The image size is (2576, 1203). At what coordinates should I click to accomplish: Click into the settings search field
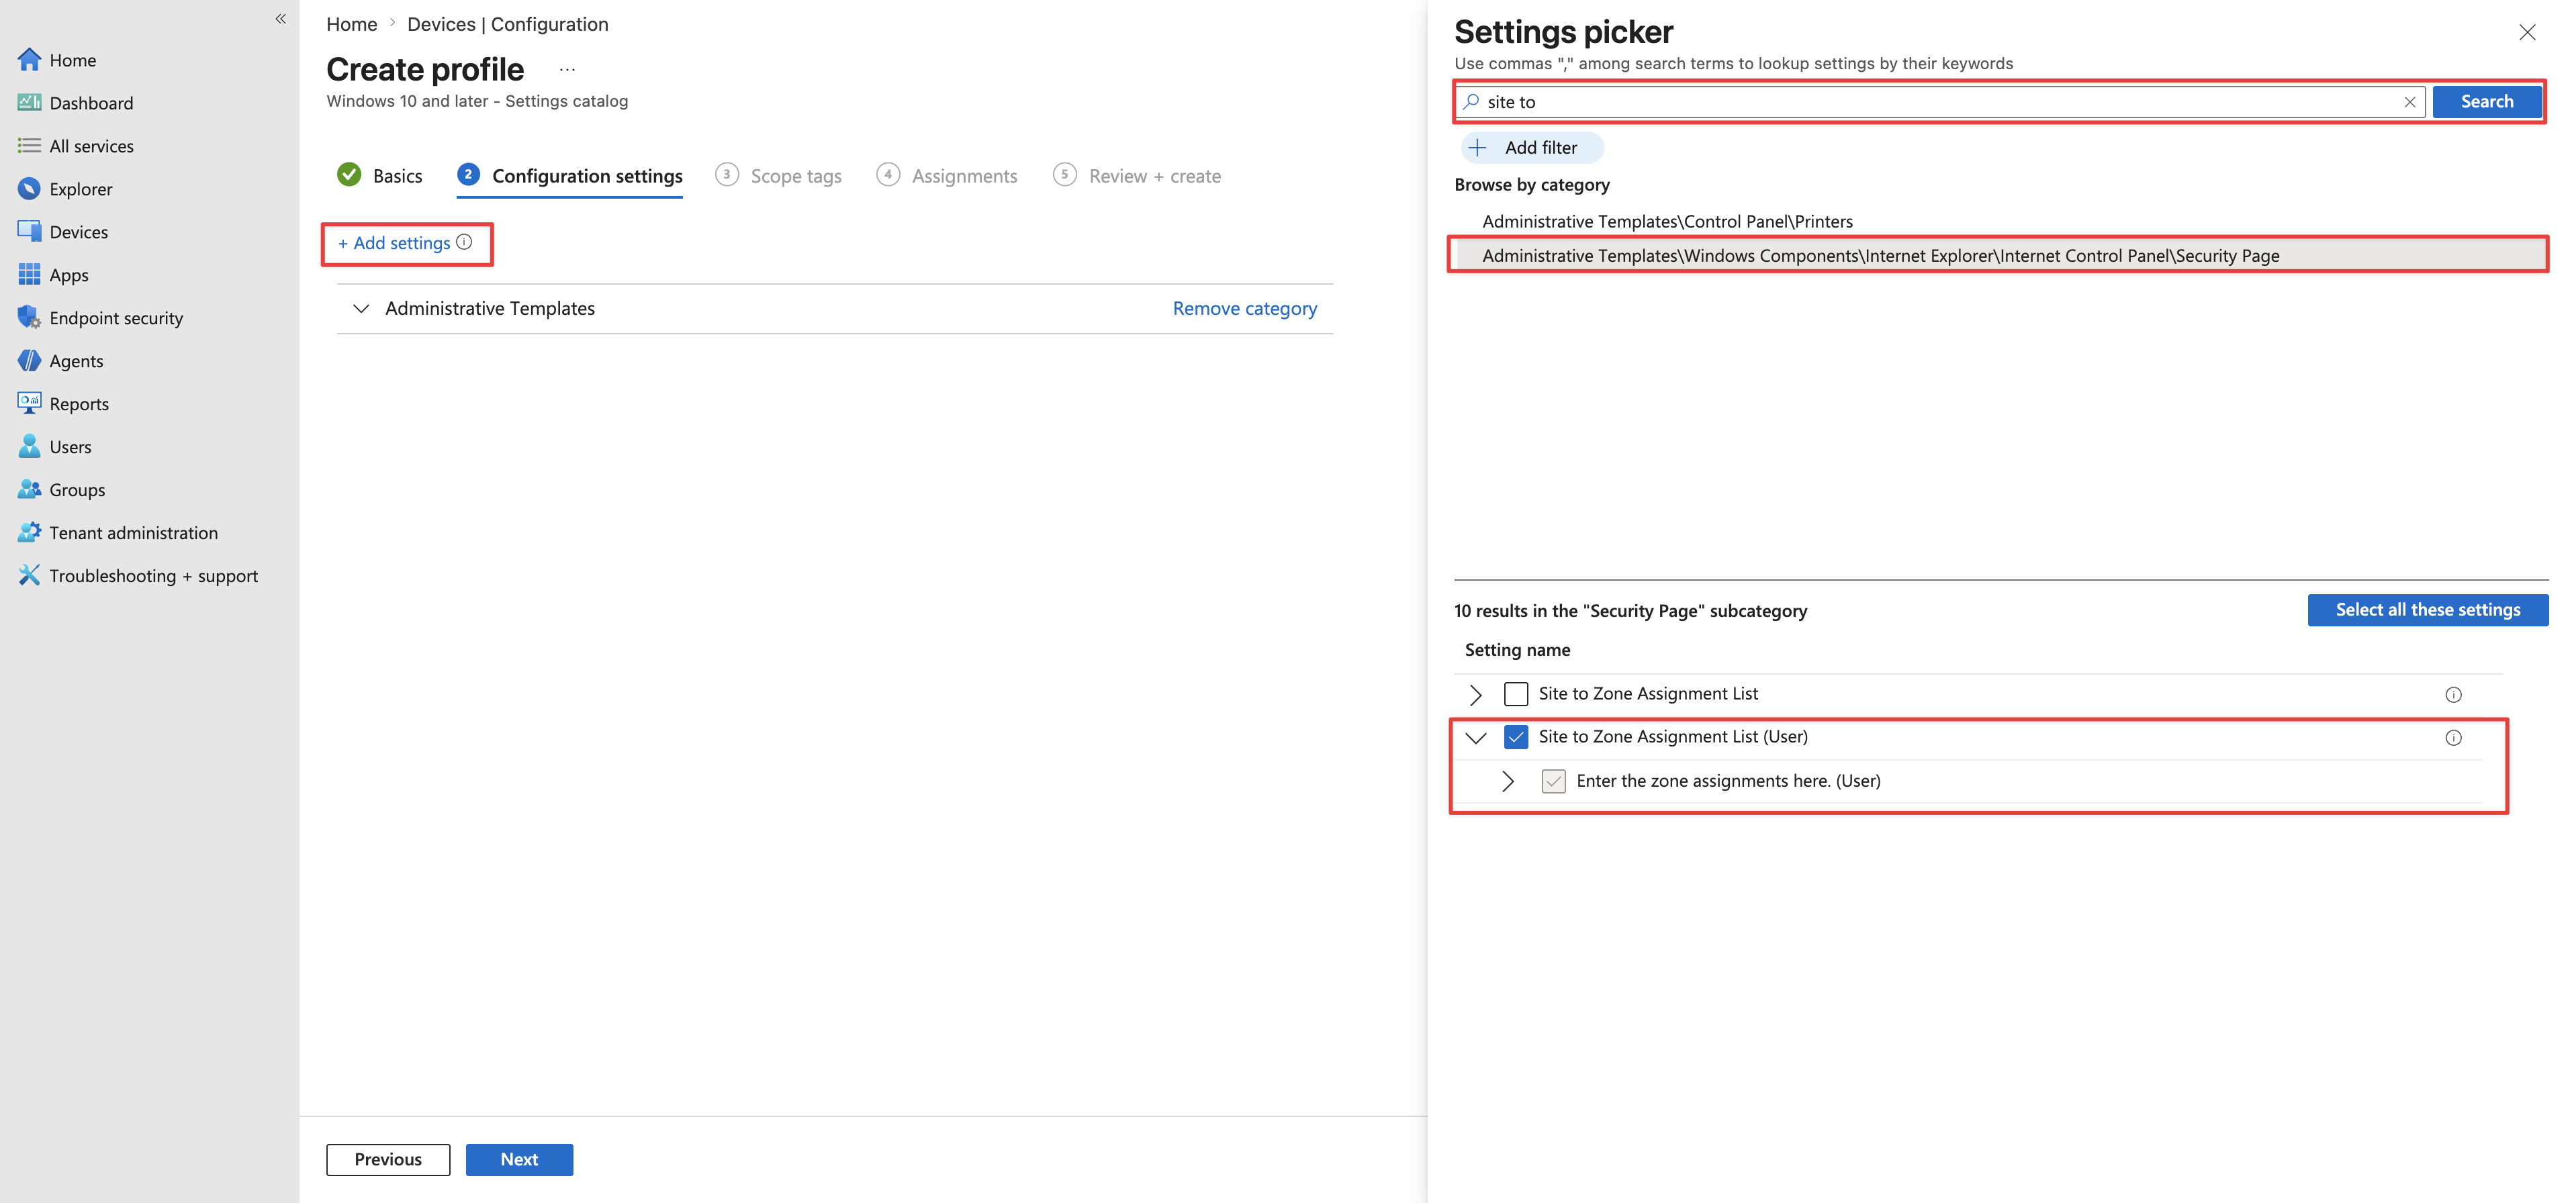click(x=1939, y=102)
